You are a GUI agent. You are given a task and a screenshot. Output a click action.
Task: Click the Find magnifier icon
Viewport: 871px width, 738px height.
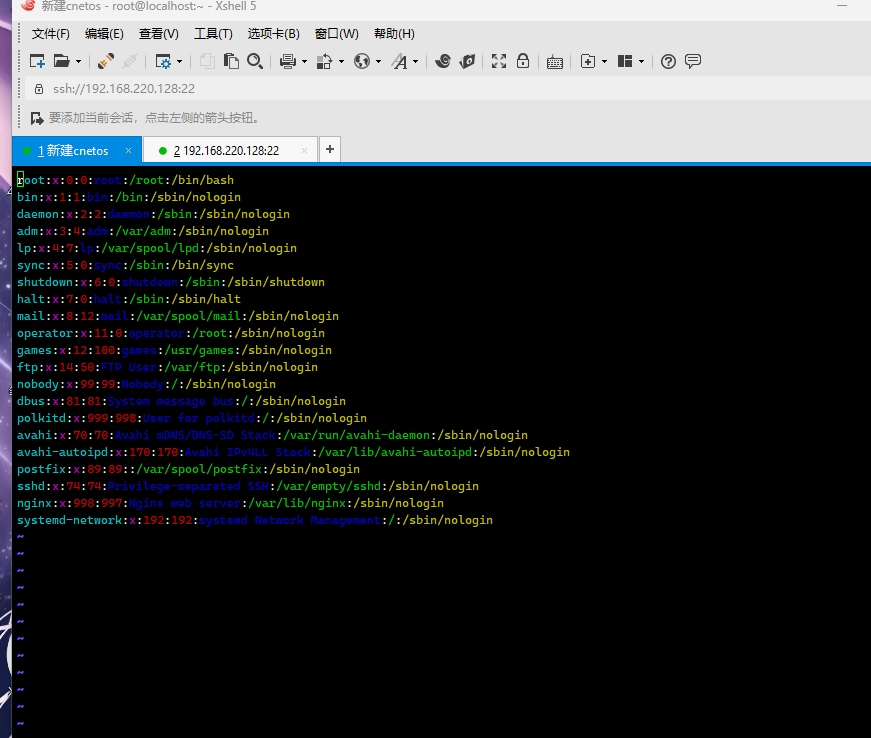255,61
